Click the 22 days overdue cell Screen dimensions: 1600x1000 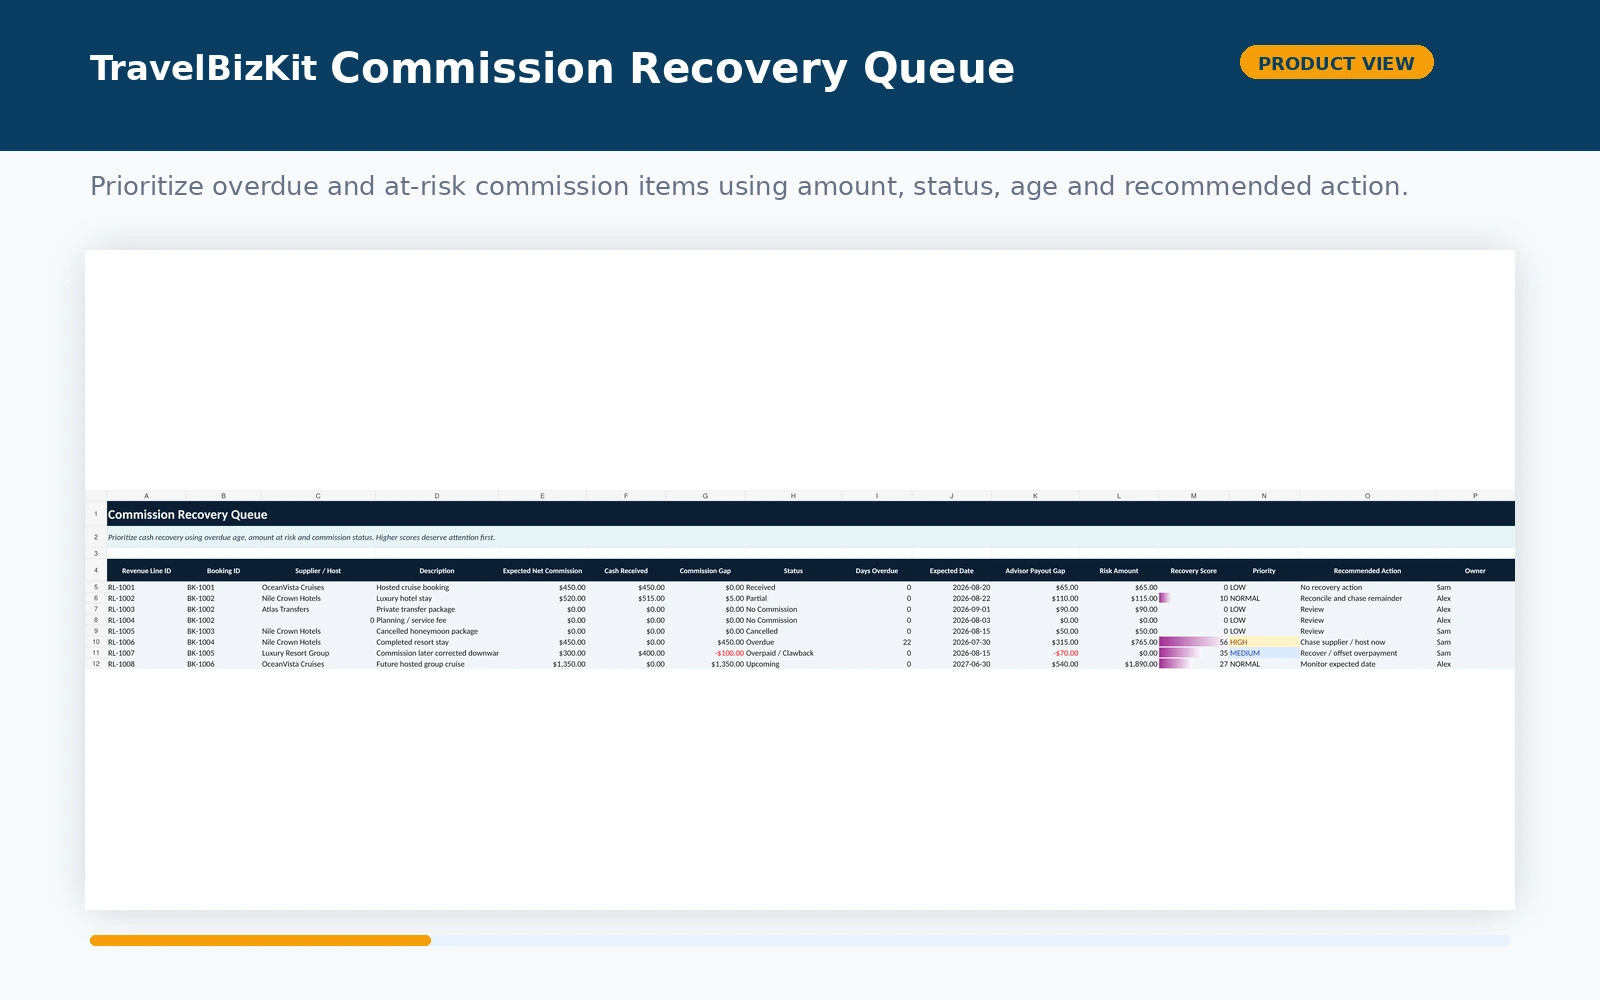(877, 642)
